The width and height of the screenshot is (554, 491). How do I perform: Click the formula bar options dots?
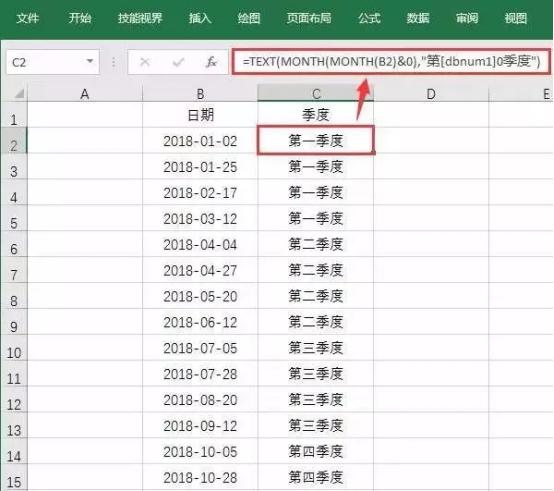pyautogui.click(x=113, y=63)
